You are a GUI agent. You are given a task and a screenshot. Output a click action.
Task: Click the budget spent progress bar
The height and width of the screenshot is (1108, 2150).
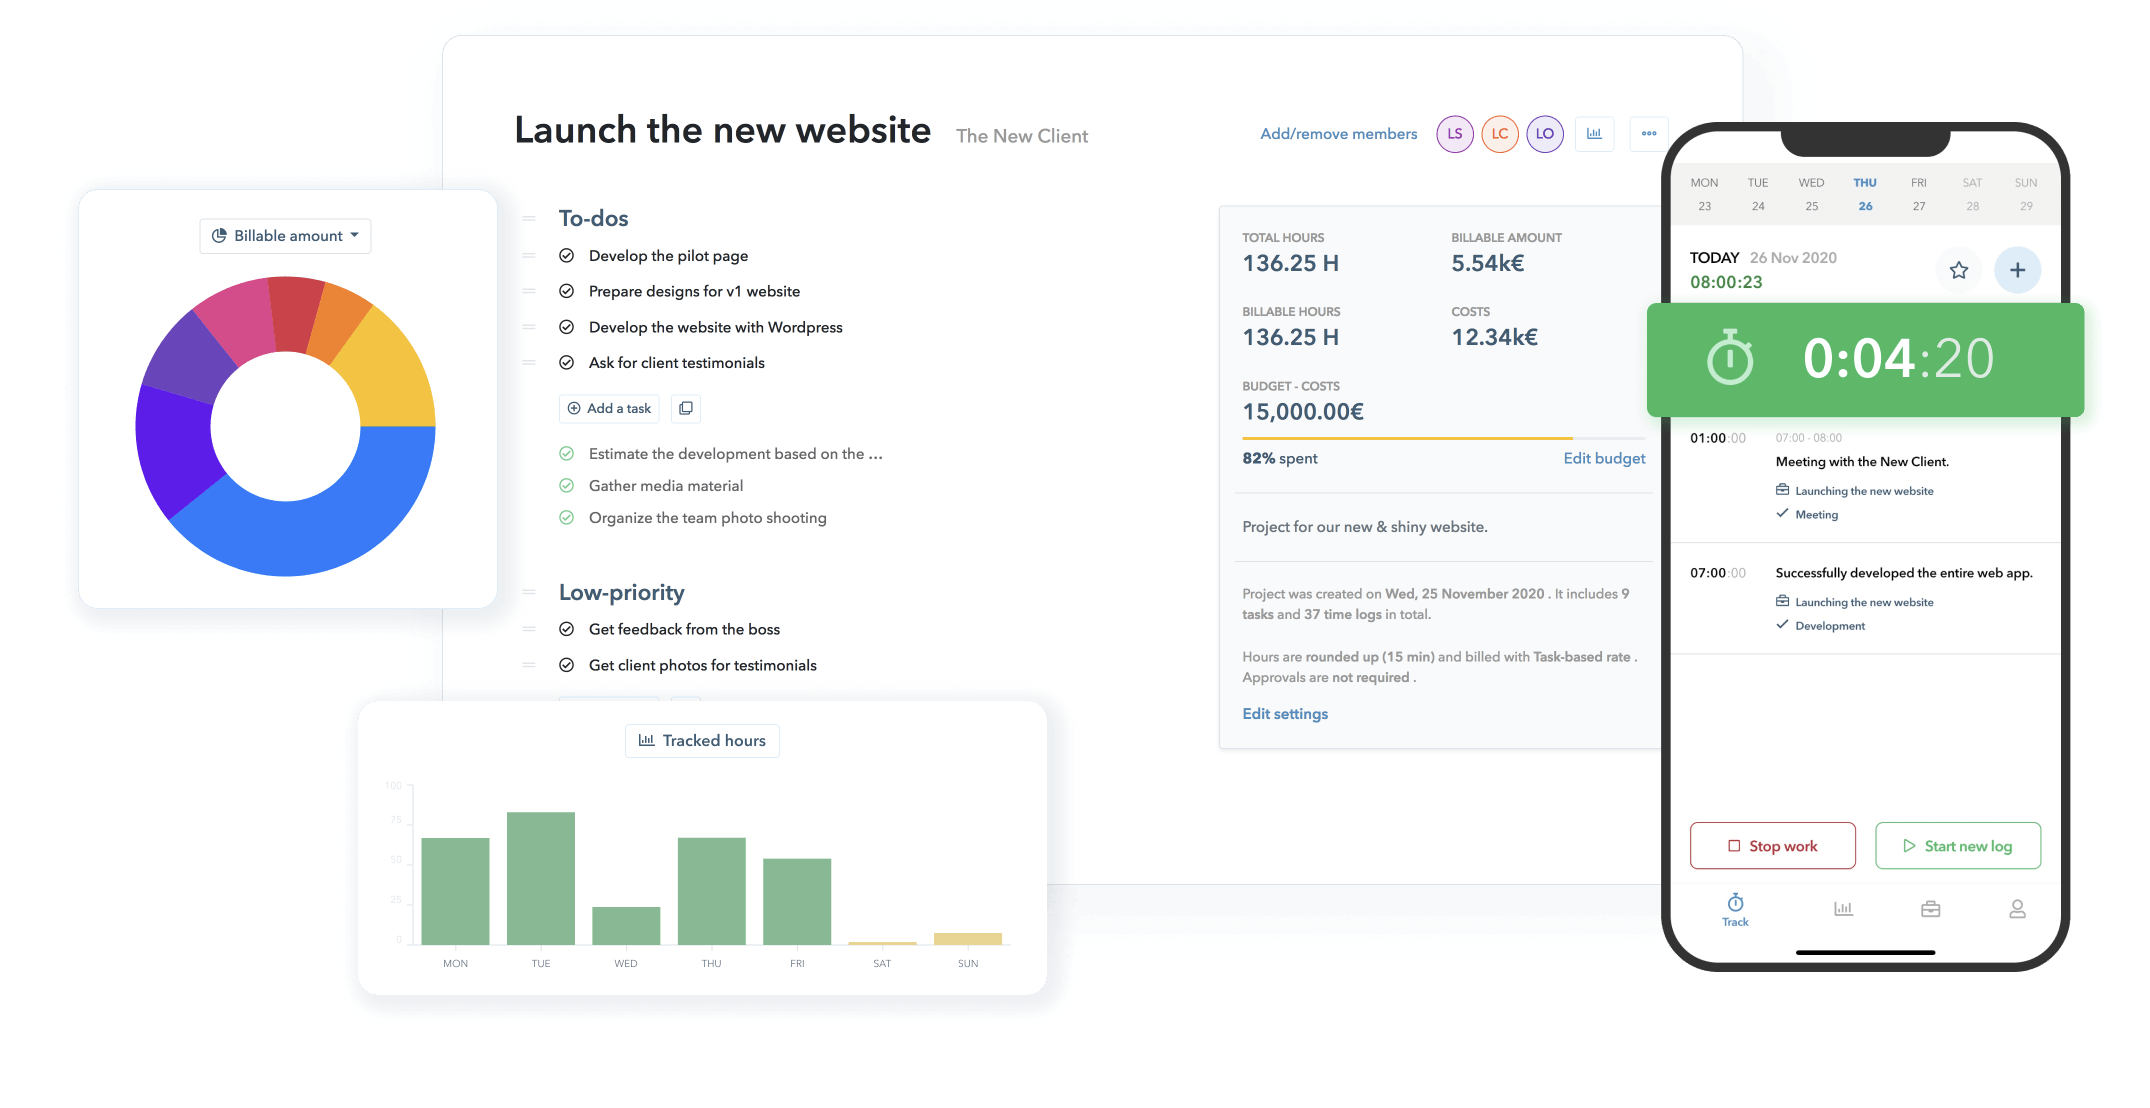1443,438
